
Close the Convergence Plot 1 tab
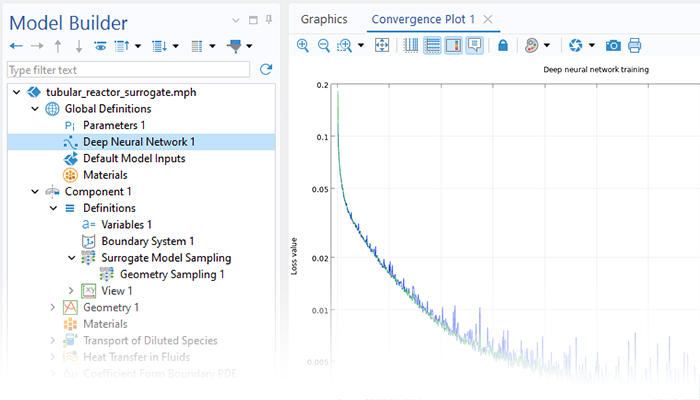pyautogui.click(x=488, y=20)
